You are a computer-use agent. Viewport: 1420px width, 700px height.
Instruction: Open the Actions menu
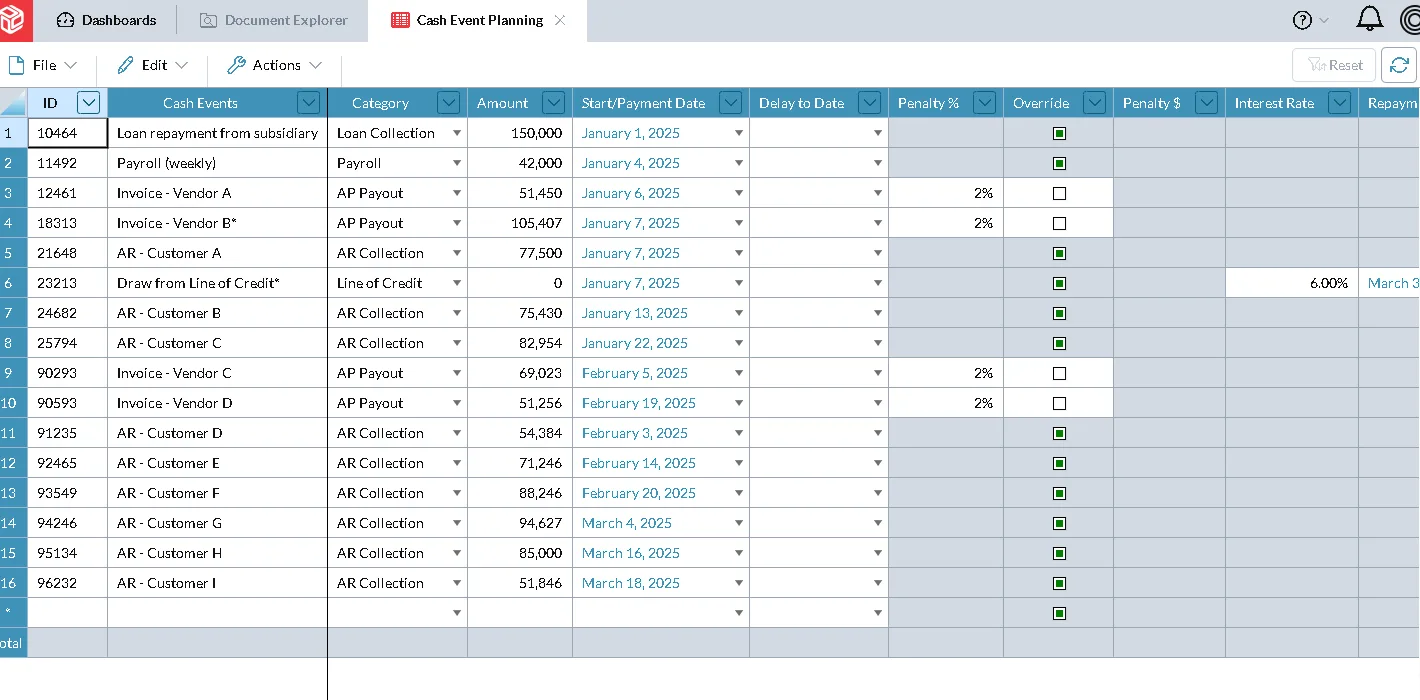coord(275,65)
